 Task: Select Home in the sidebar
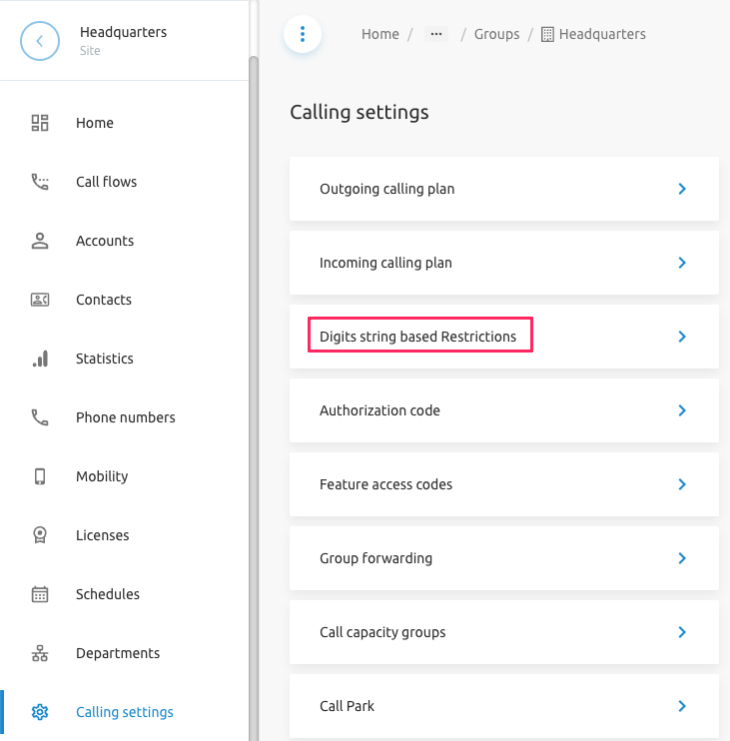95,123
